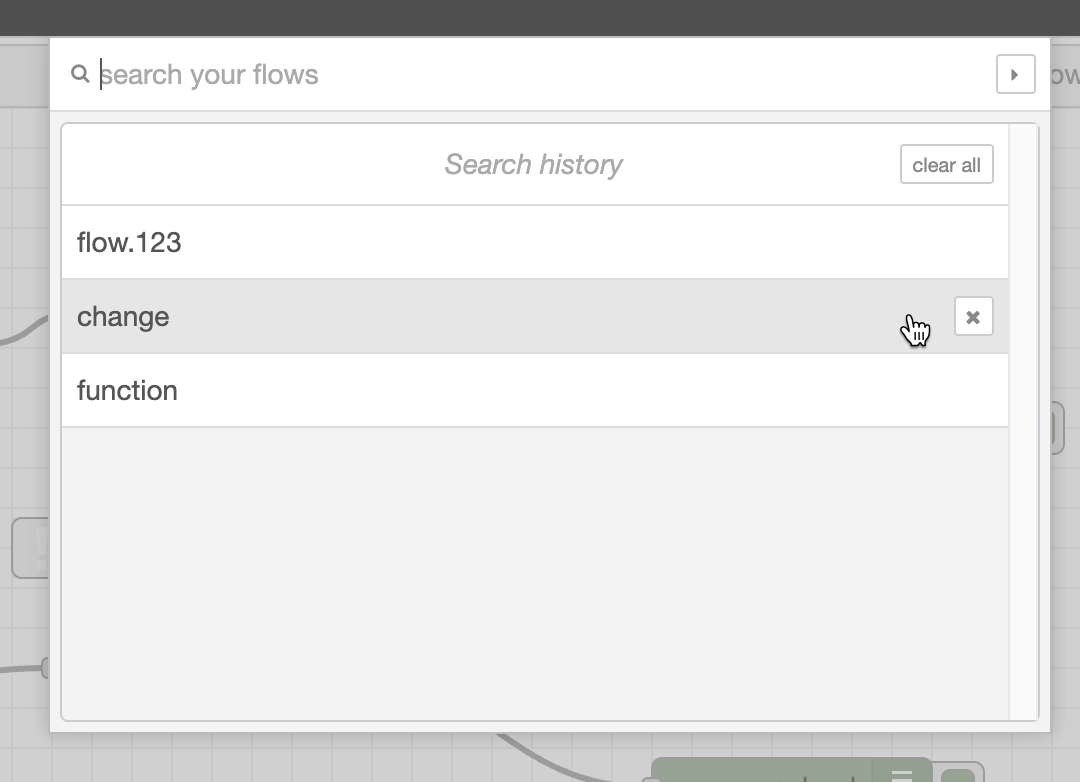Select the "change" history entry
1080x782 pixels.
coord(534,317)
